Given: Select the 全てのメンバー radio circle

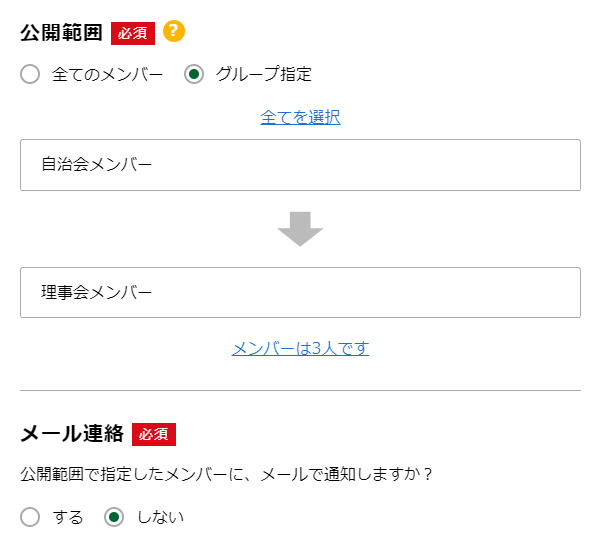Looking at the screenshot, I should pyautogui.click(x=30, y=74).
